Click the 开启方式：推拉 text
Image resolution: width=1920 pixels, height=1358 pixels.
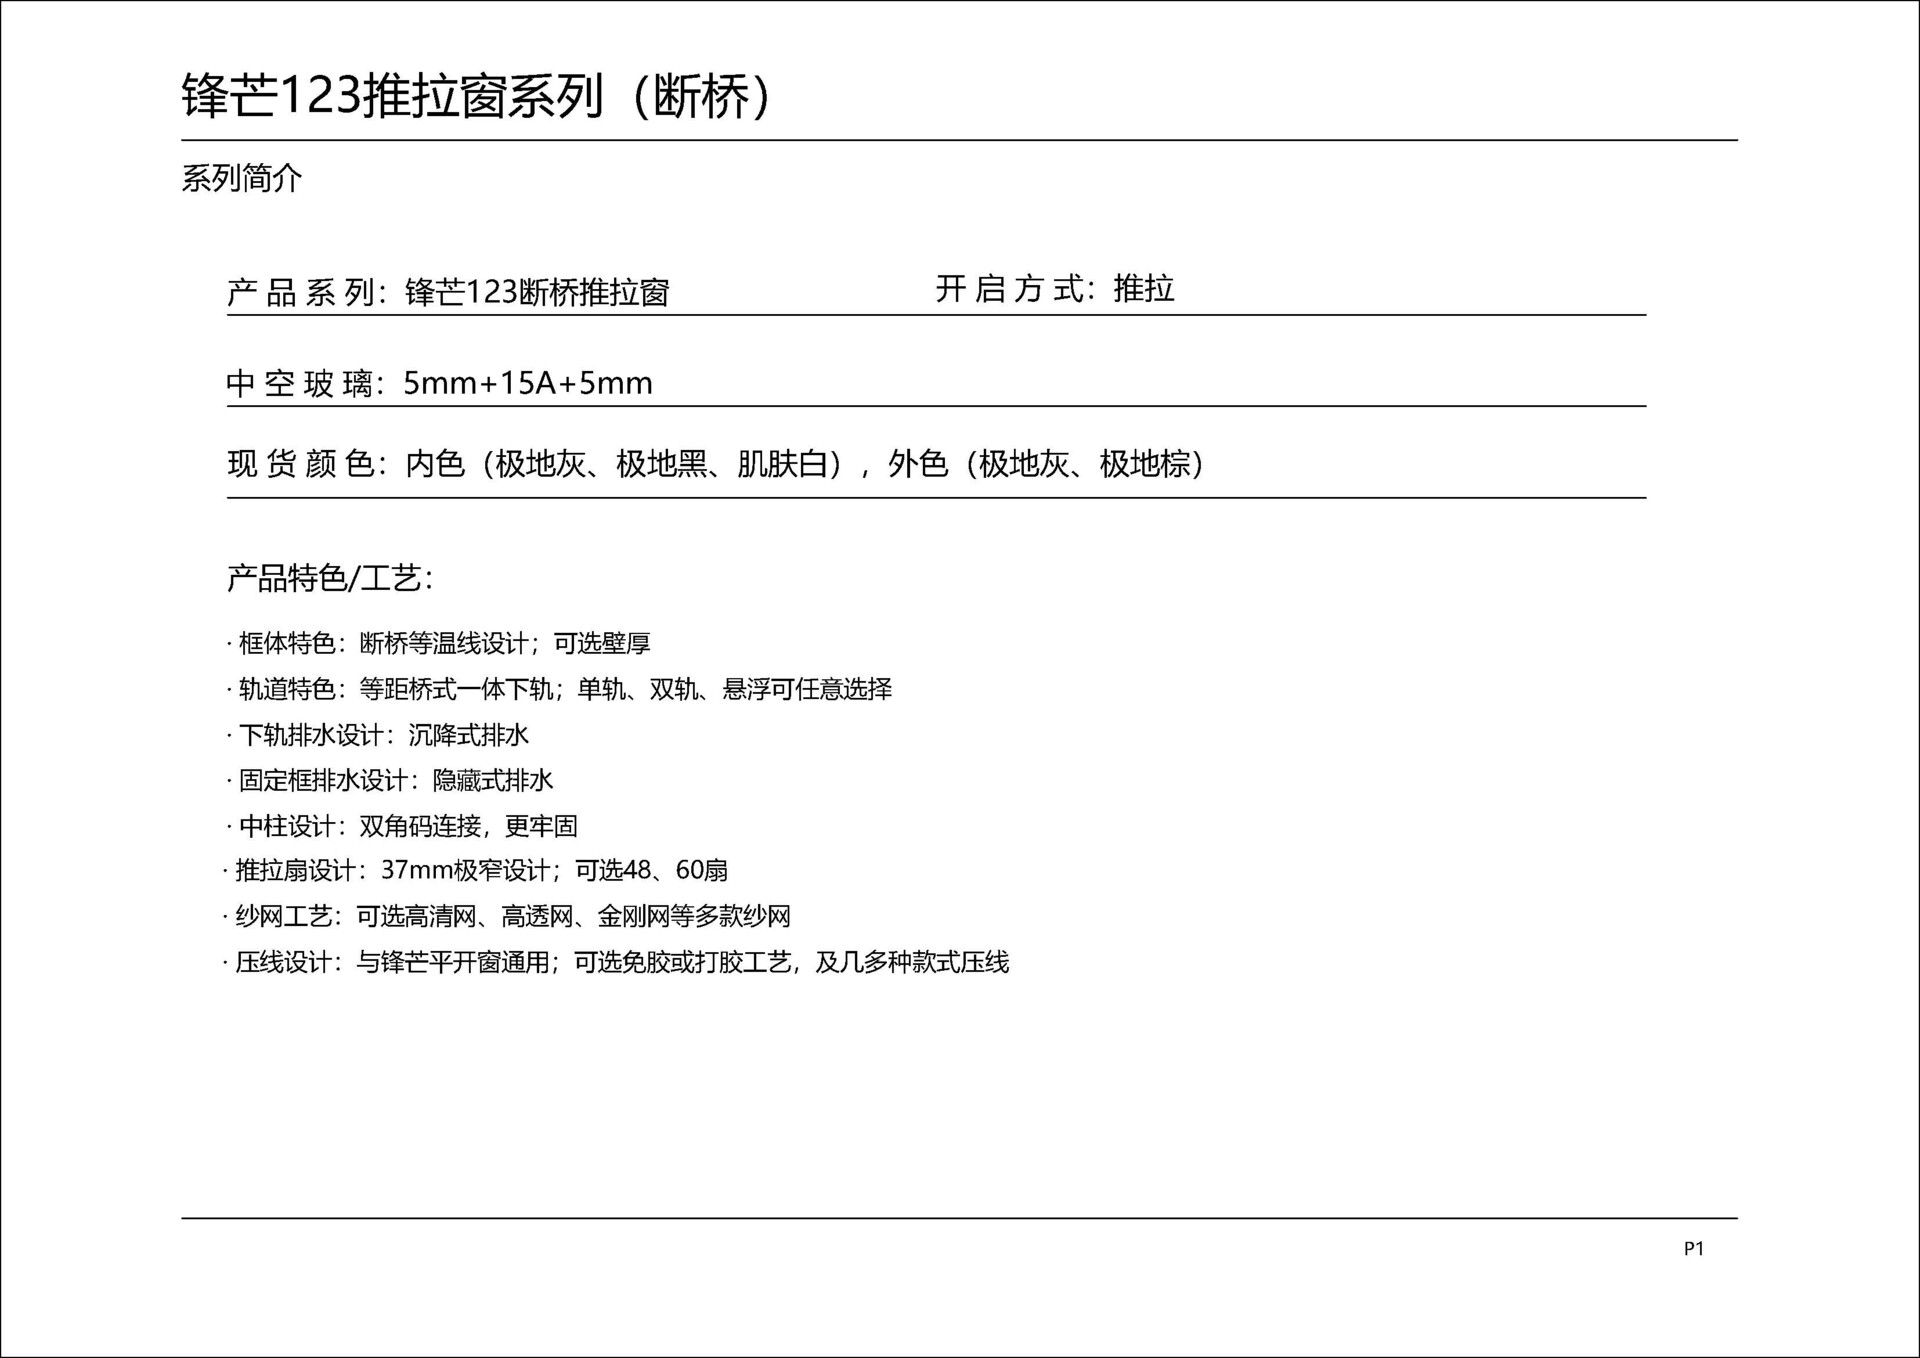click(1054, 289)
